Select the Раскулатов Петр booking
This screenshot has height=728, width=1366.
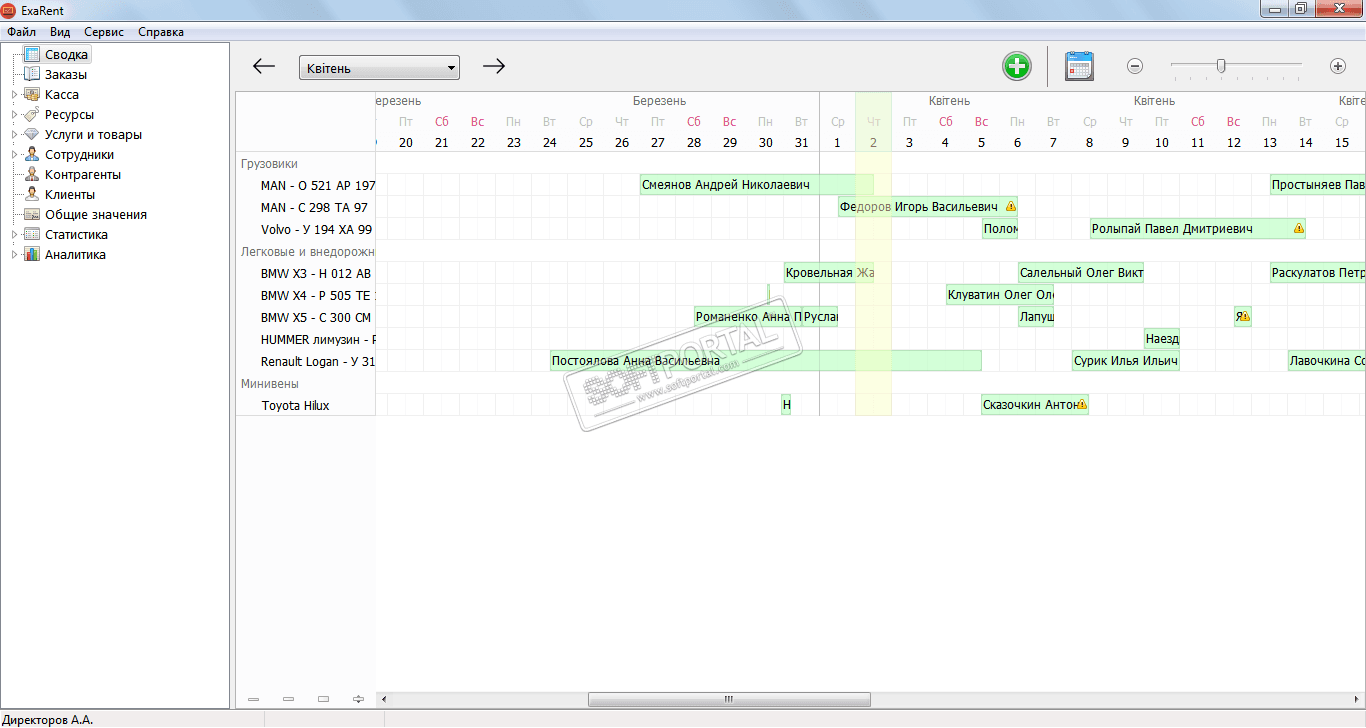[x=1318, y=273]
